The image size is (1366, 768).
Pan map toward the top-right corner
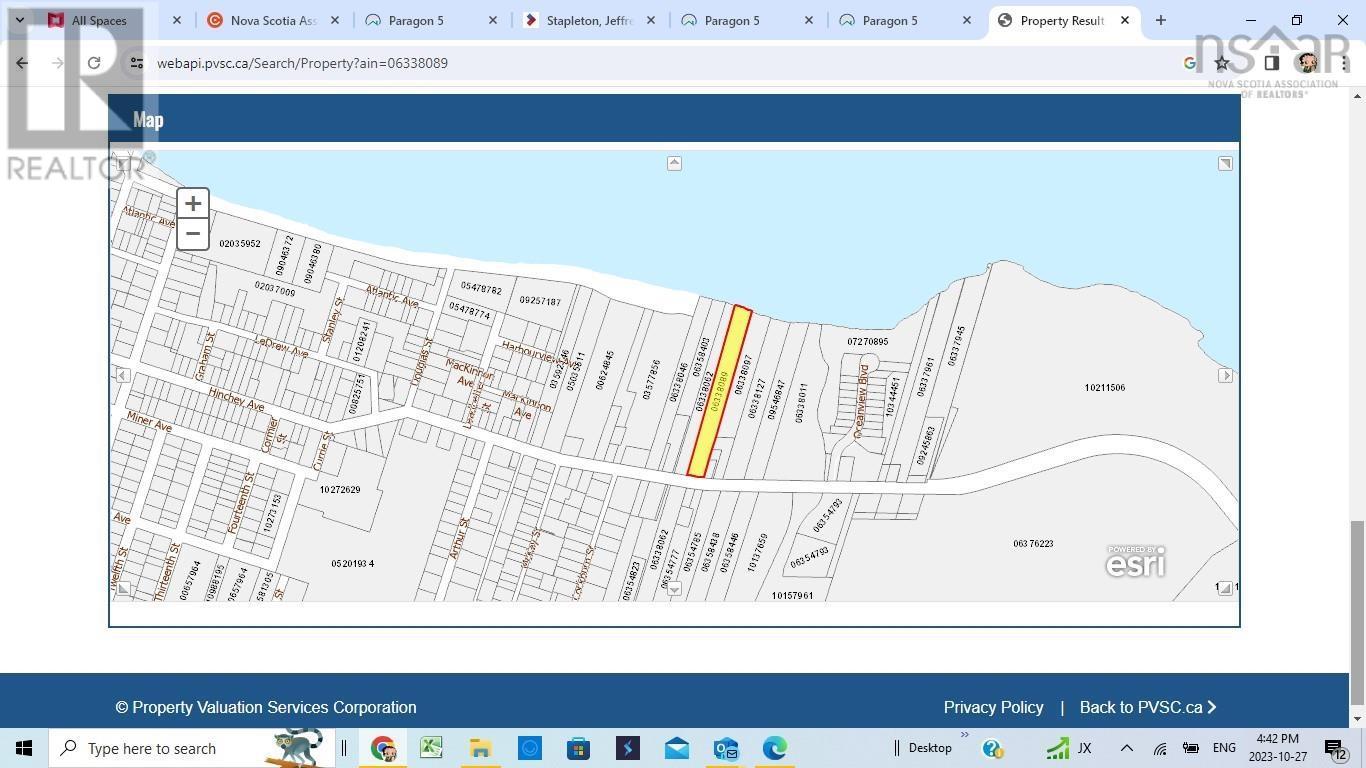[1225, 163]
